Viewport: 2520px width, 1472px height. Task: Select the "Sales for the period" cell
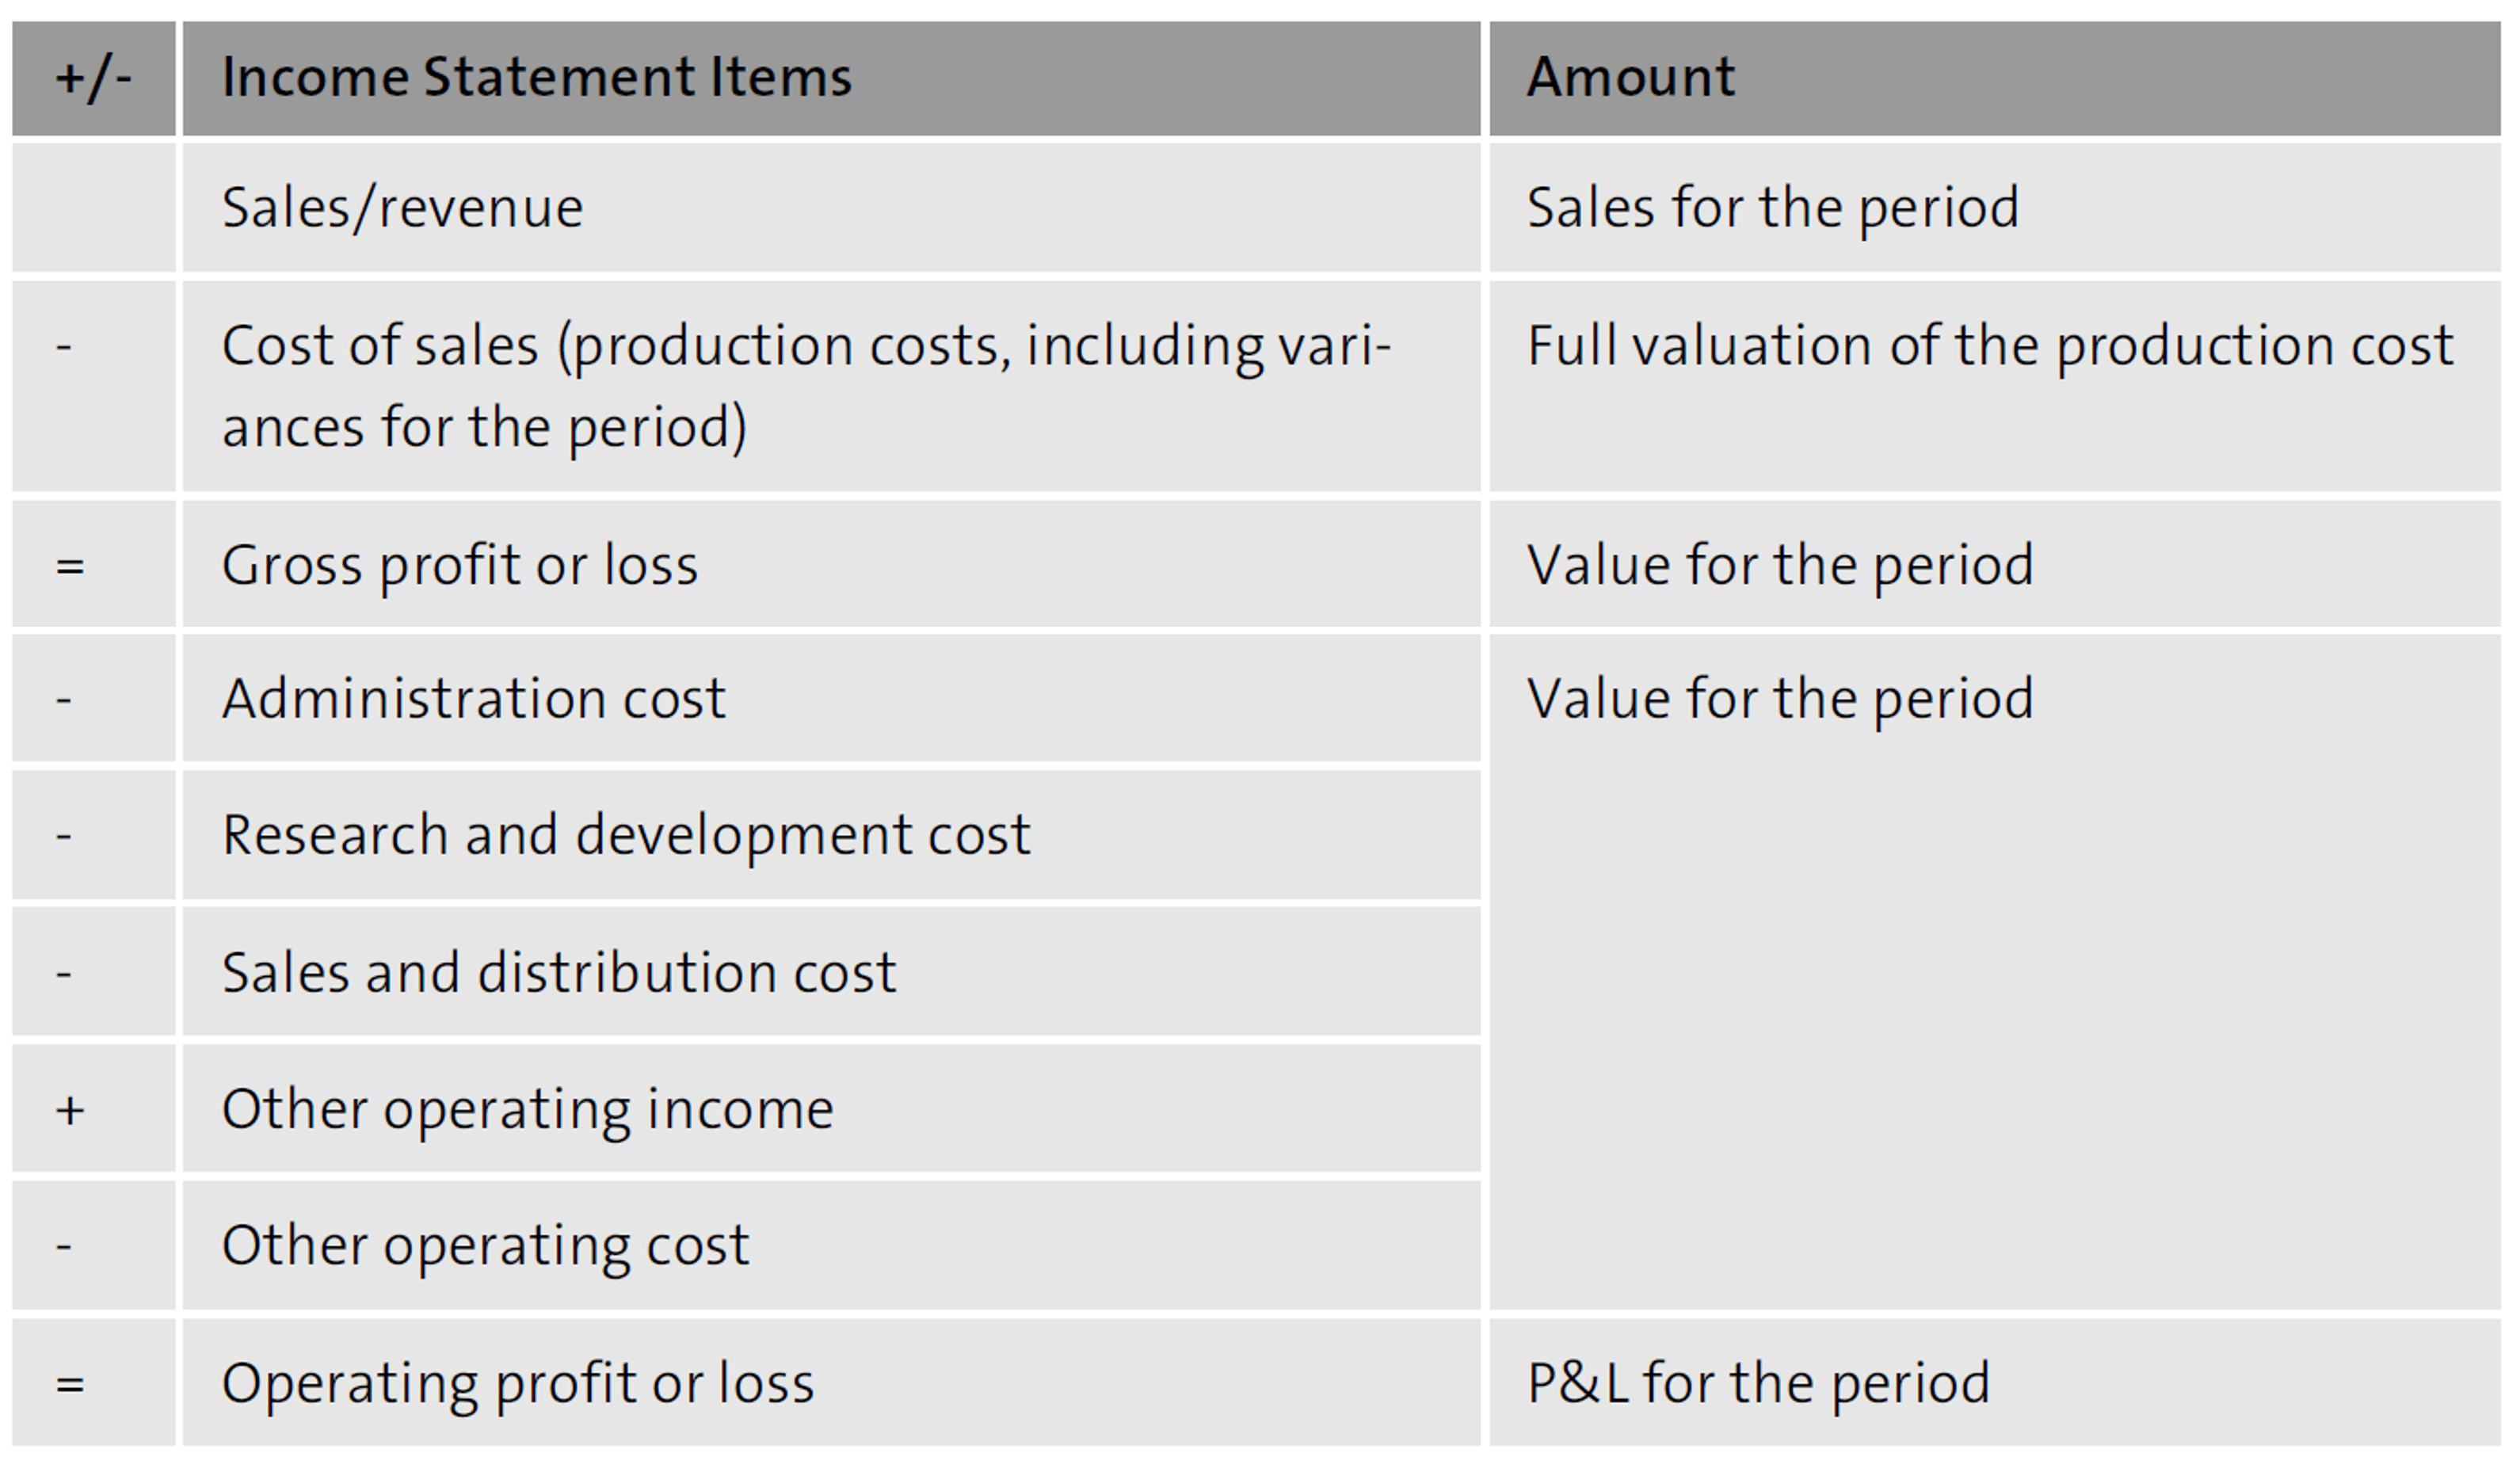[x=1772, y=208]
